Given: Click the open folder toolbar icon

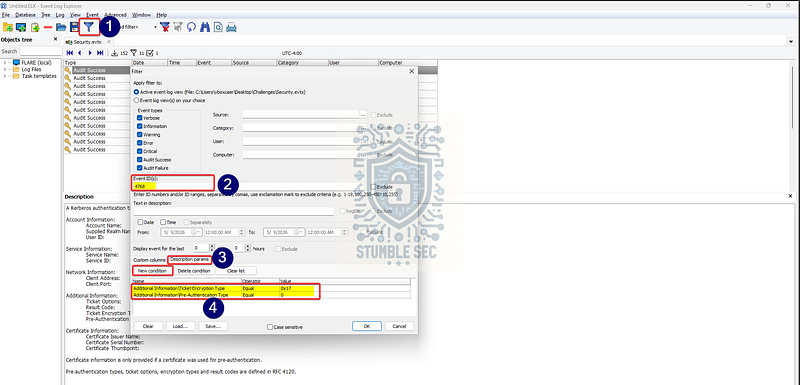Looking at the screenshot, I should [61, 27].
